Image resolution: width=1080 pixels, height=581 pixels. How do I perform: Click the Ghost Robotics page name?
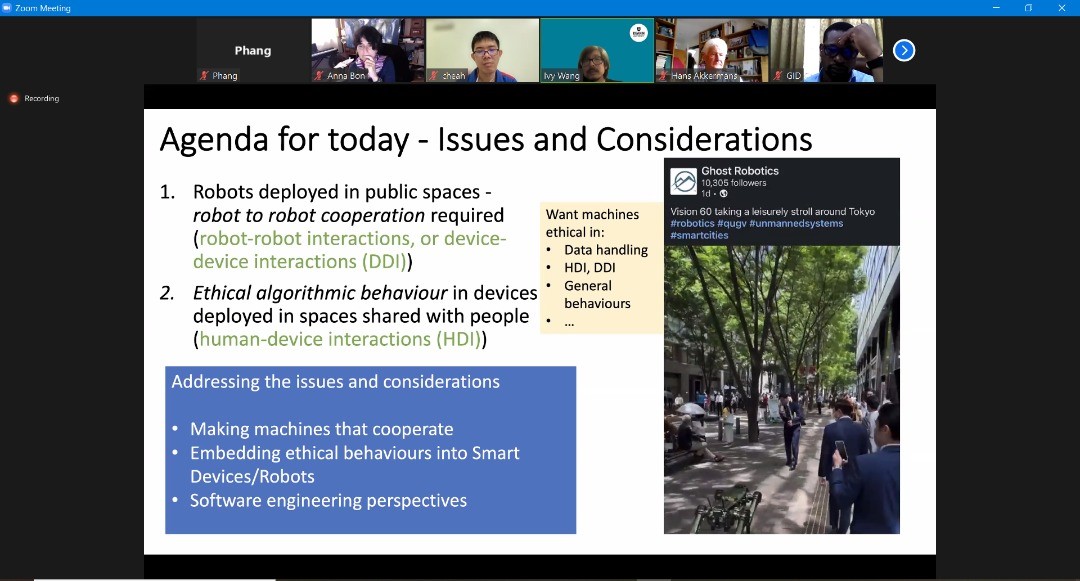[x=739, y=171]
